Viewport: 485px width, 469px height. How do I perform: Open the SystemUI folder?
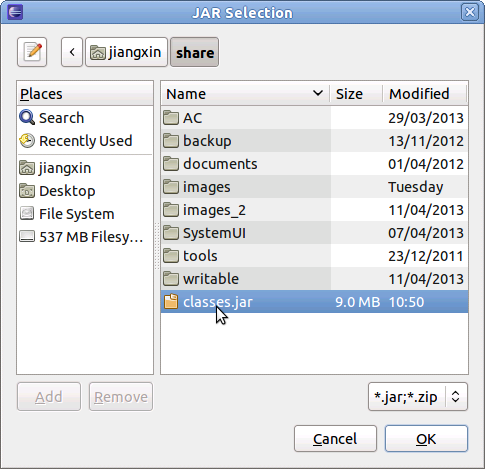click(x=314, y=233)
